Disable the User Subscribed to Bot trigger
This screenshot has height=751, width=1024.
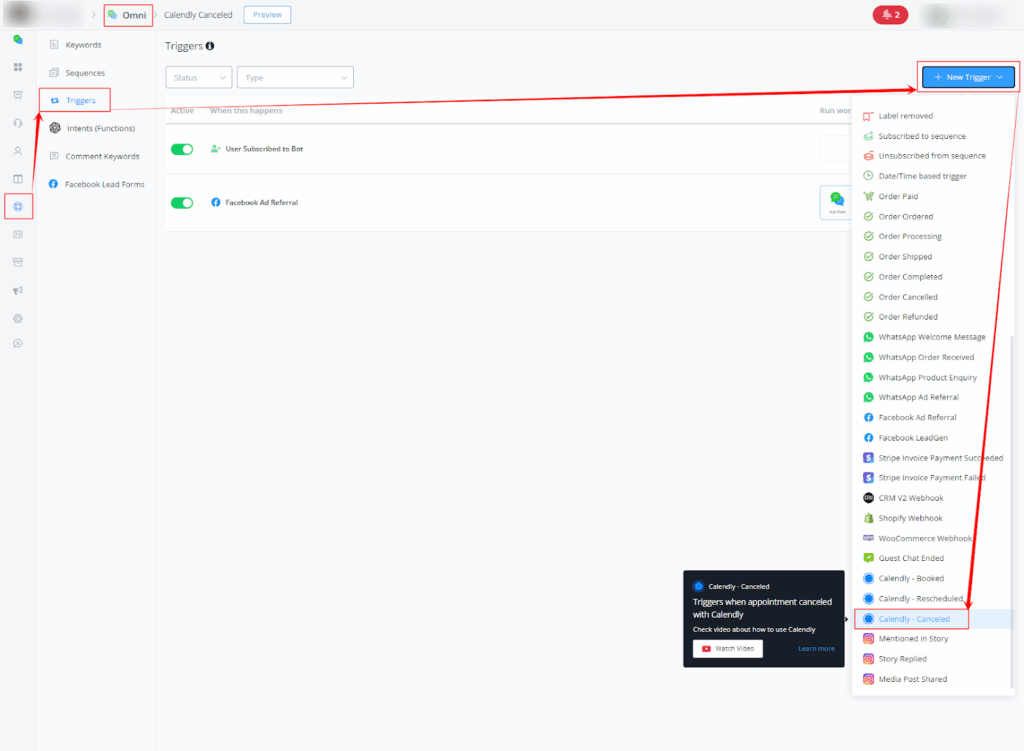[182, 149]
